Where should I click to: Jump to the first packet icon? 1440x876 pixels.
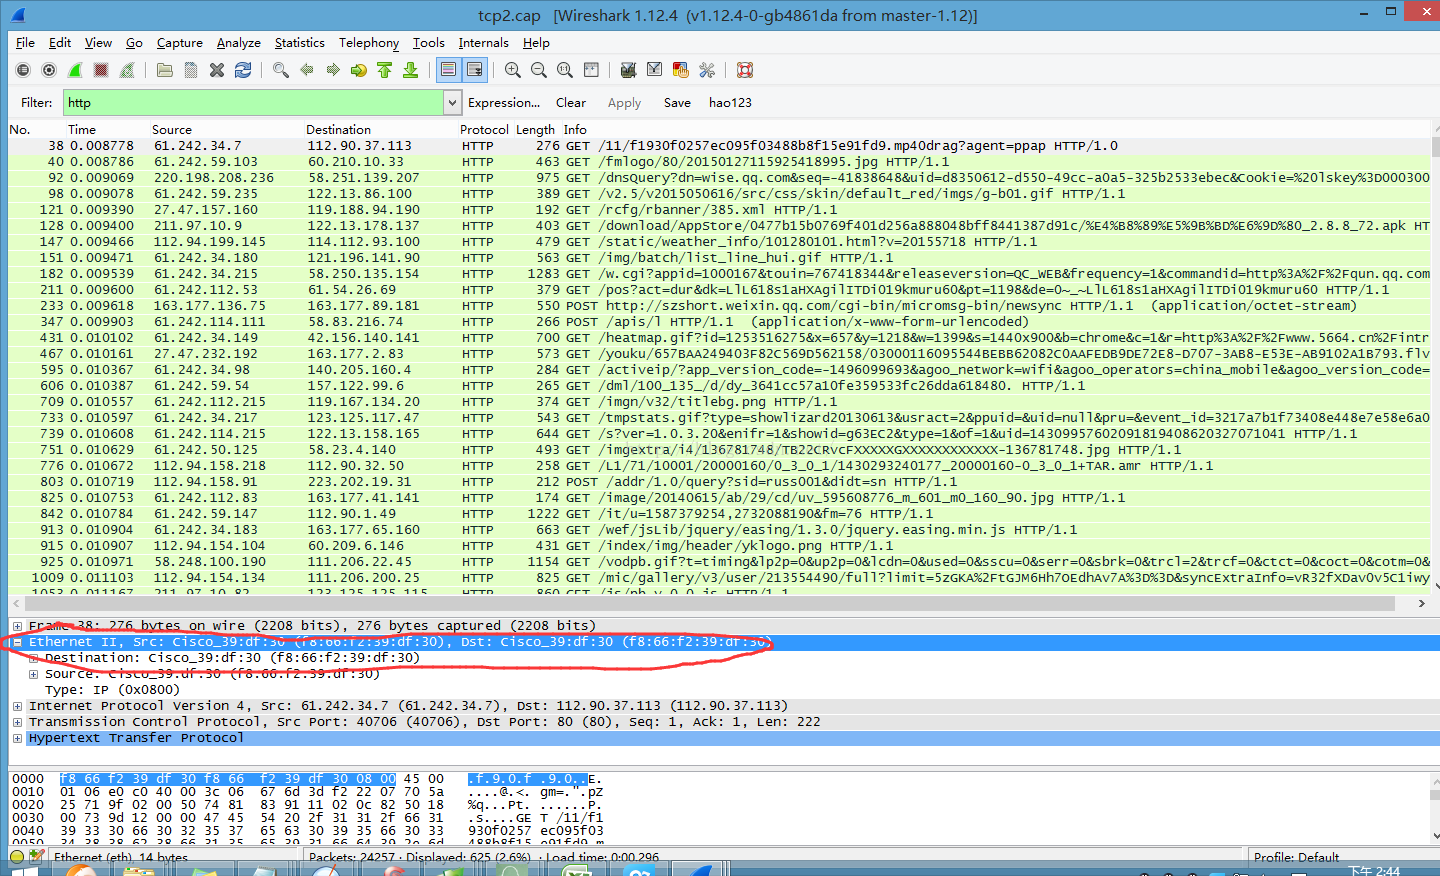pyautogui.click(x=385, y=70)
